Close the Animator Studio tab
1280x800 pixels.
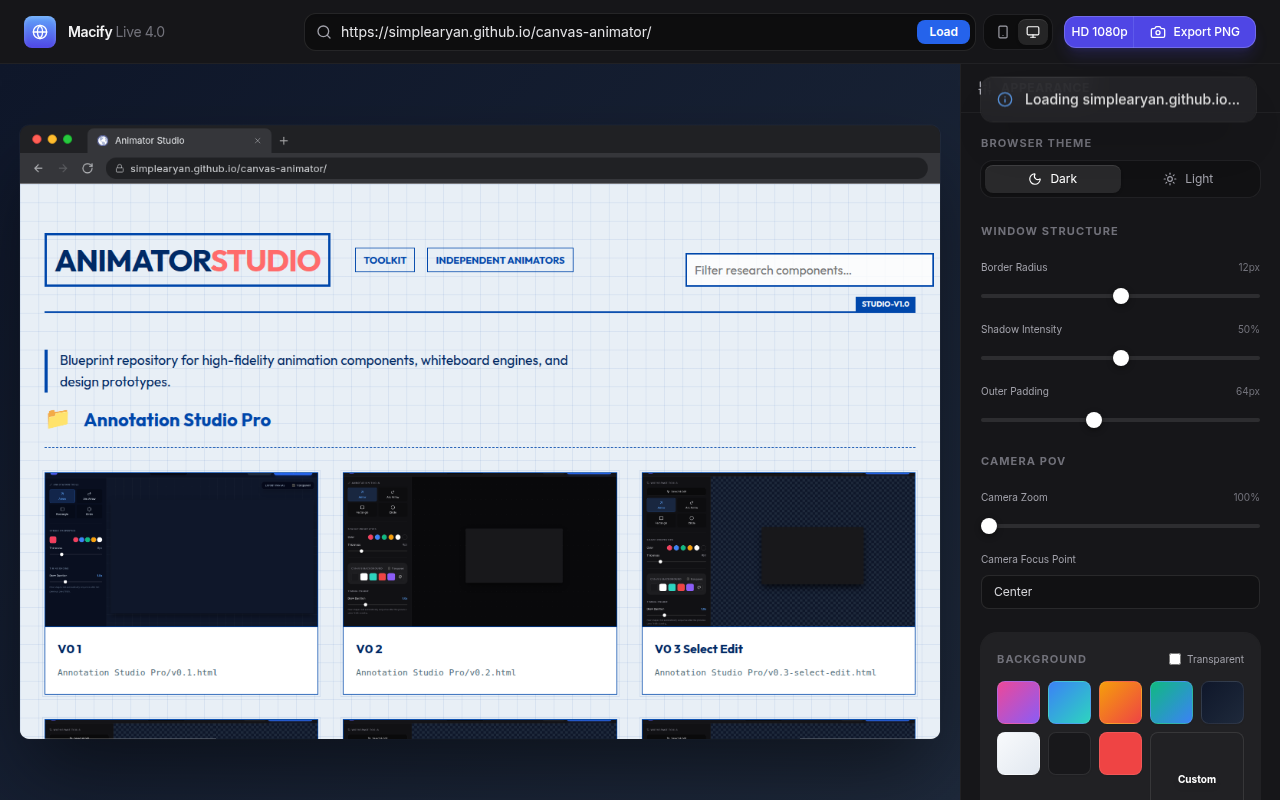pyautogui.click(x=257, y=141)
